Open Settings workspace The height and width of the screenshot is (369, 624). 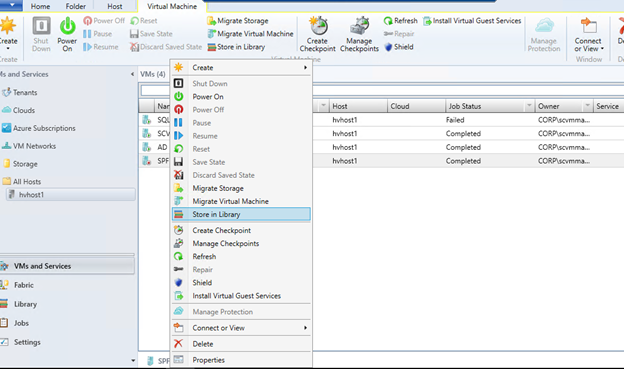coord(67,342)
